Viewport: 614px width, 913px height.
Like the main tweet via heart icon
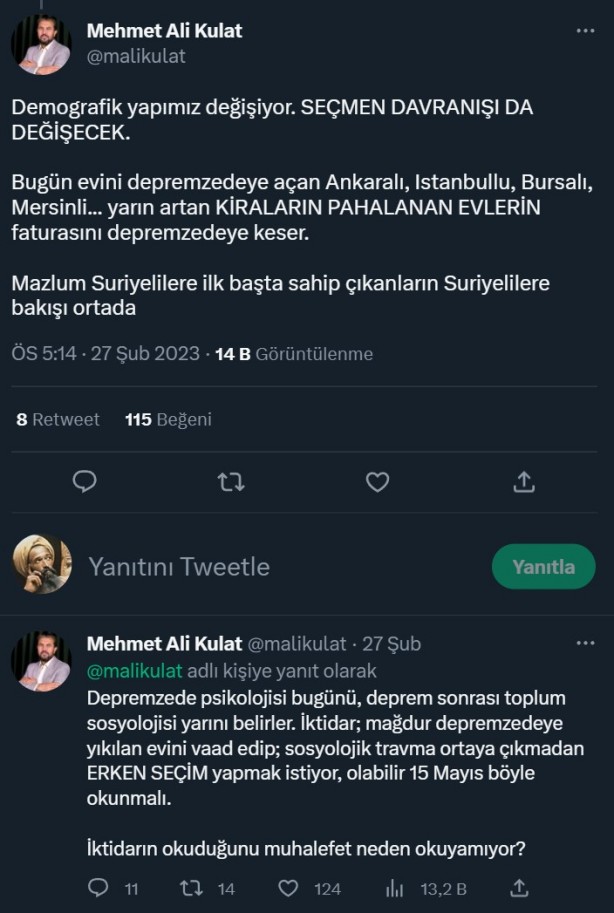(x=377, y=482)
